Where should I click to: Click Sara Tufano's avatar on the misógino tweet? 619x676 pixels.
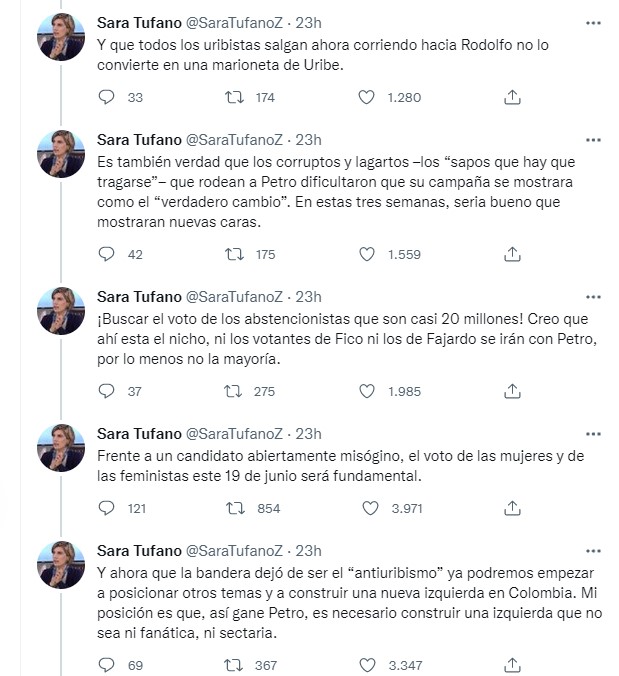(x=61, y=448)
